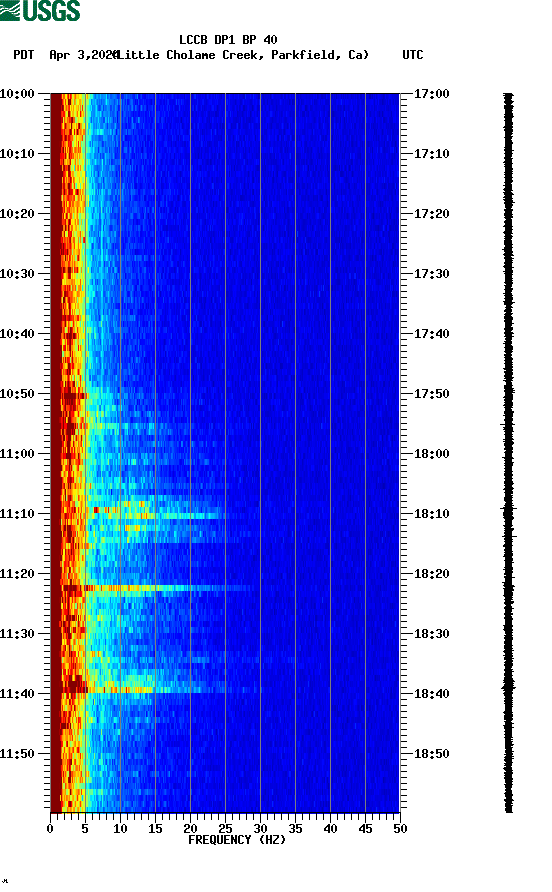Click the 5 Hz frequency axis label
This screenshot has height=892, width=552.
point(85,829)
